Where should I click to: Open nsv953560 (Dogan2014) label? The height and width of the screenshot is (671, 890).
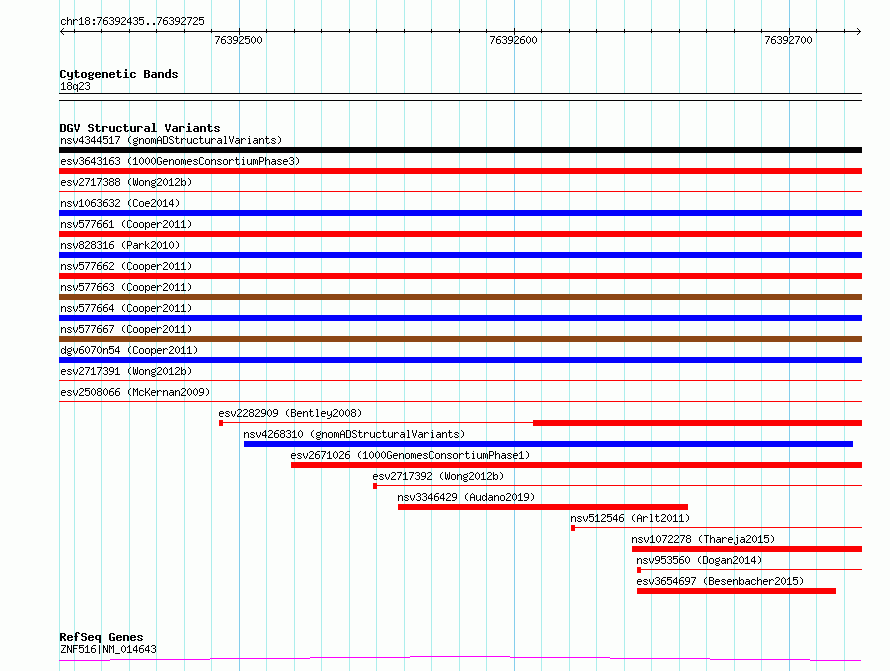(x=699, y=560)
